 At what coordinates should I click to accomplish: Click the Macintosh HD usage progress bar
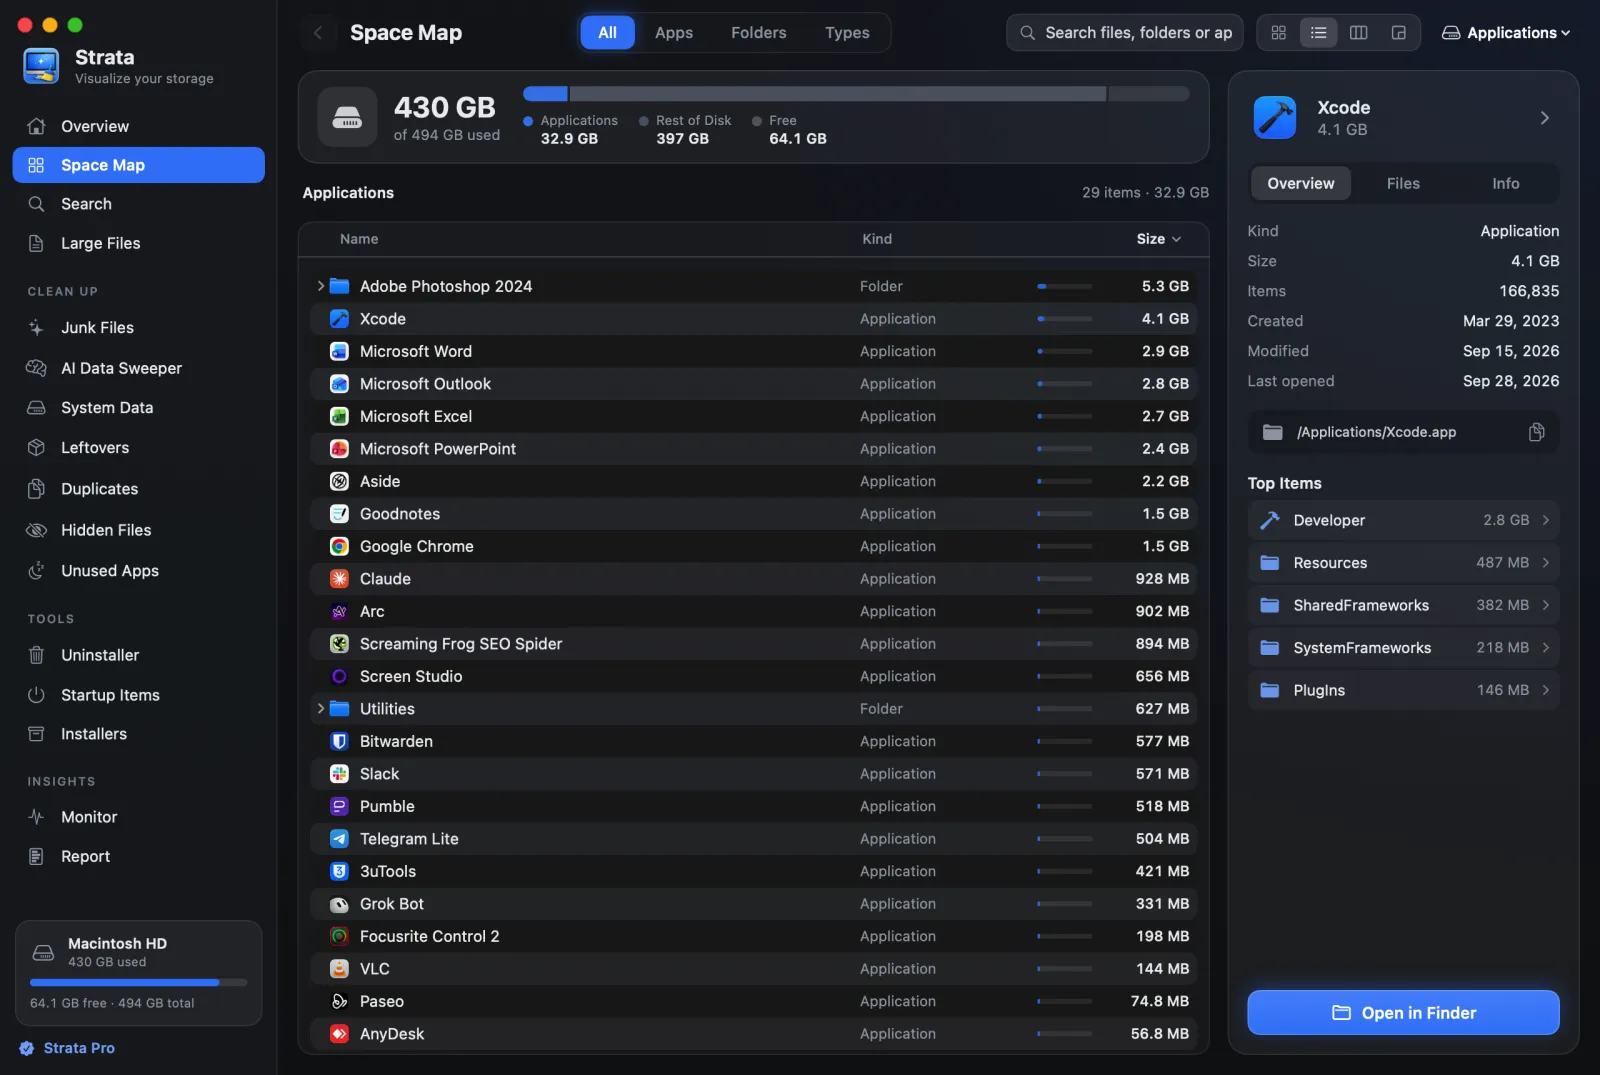pos(138,983)
